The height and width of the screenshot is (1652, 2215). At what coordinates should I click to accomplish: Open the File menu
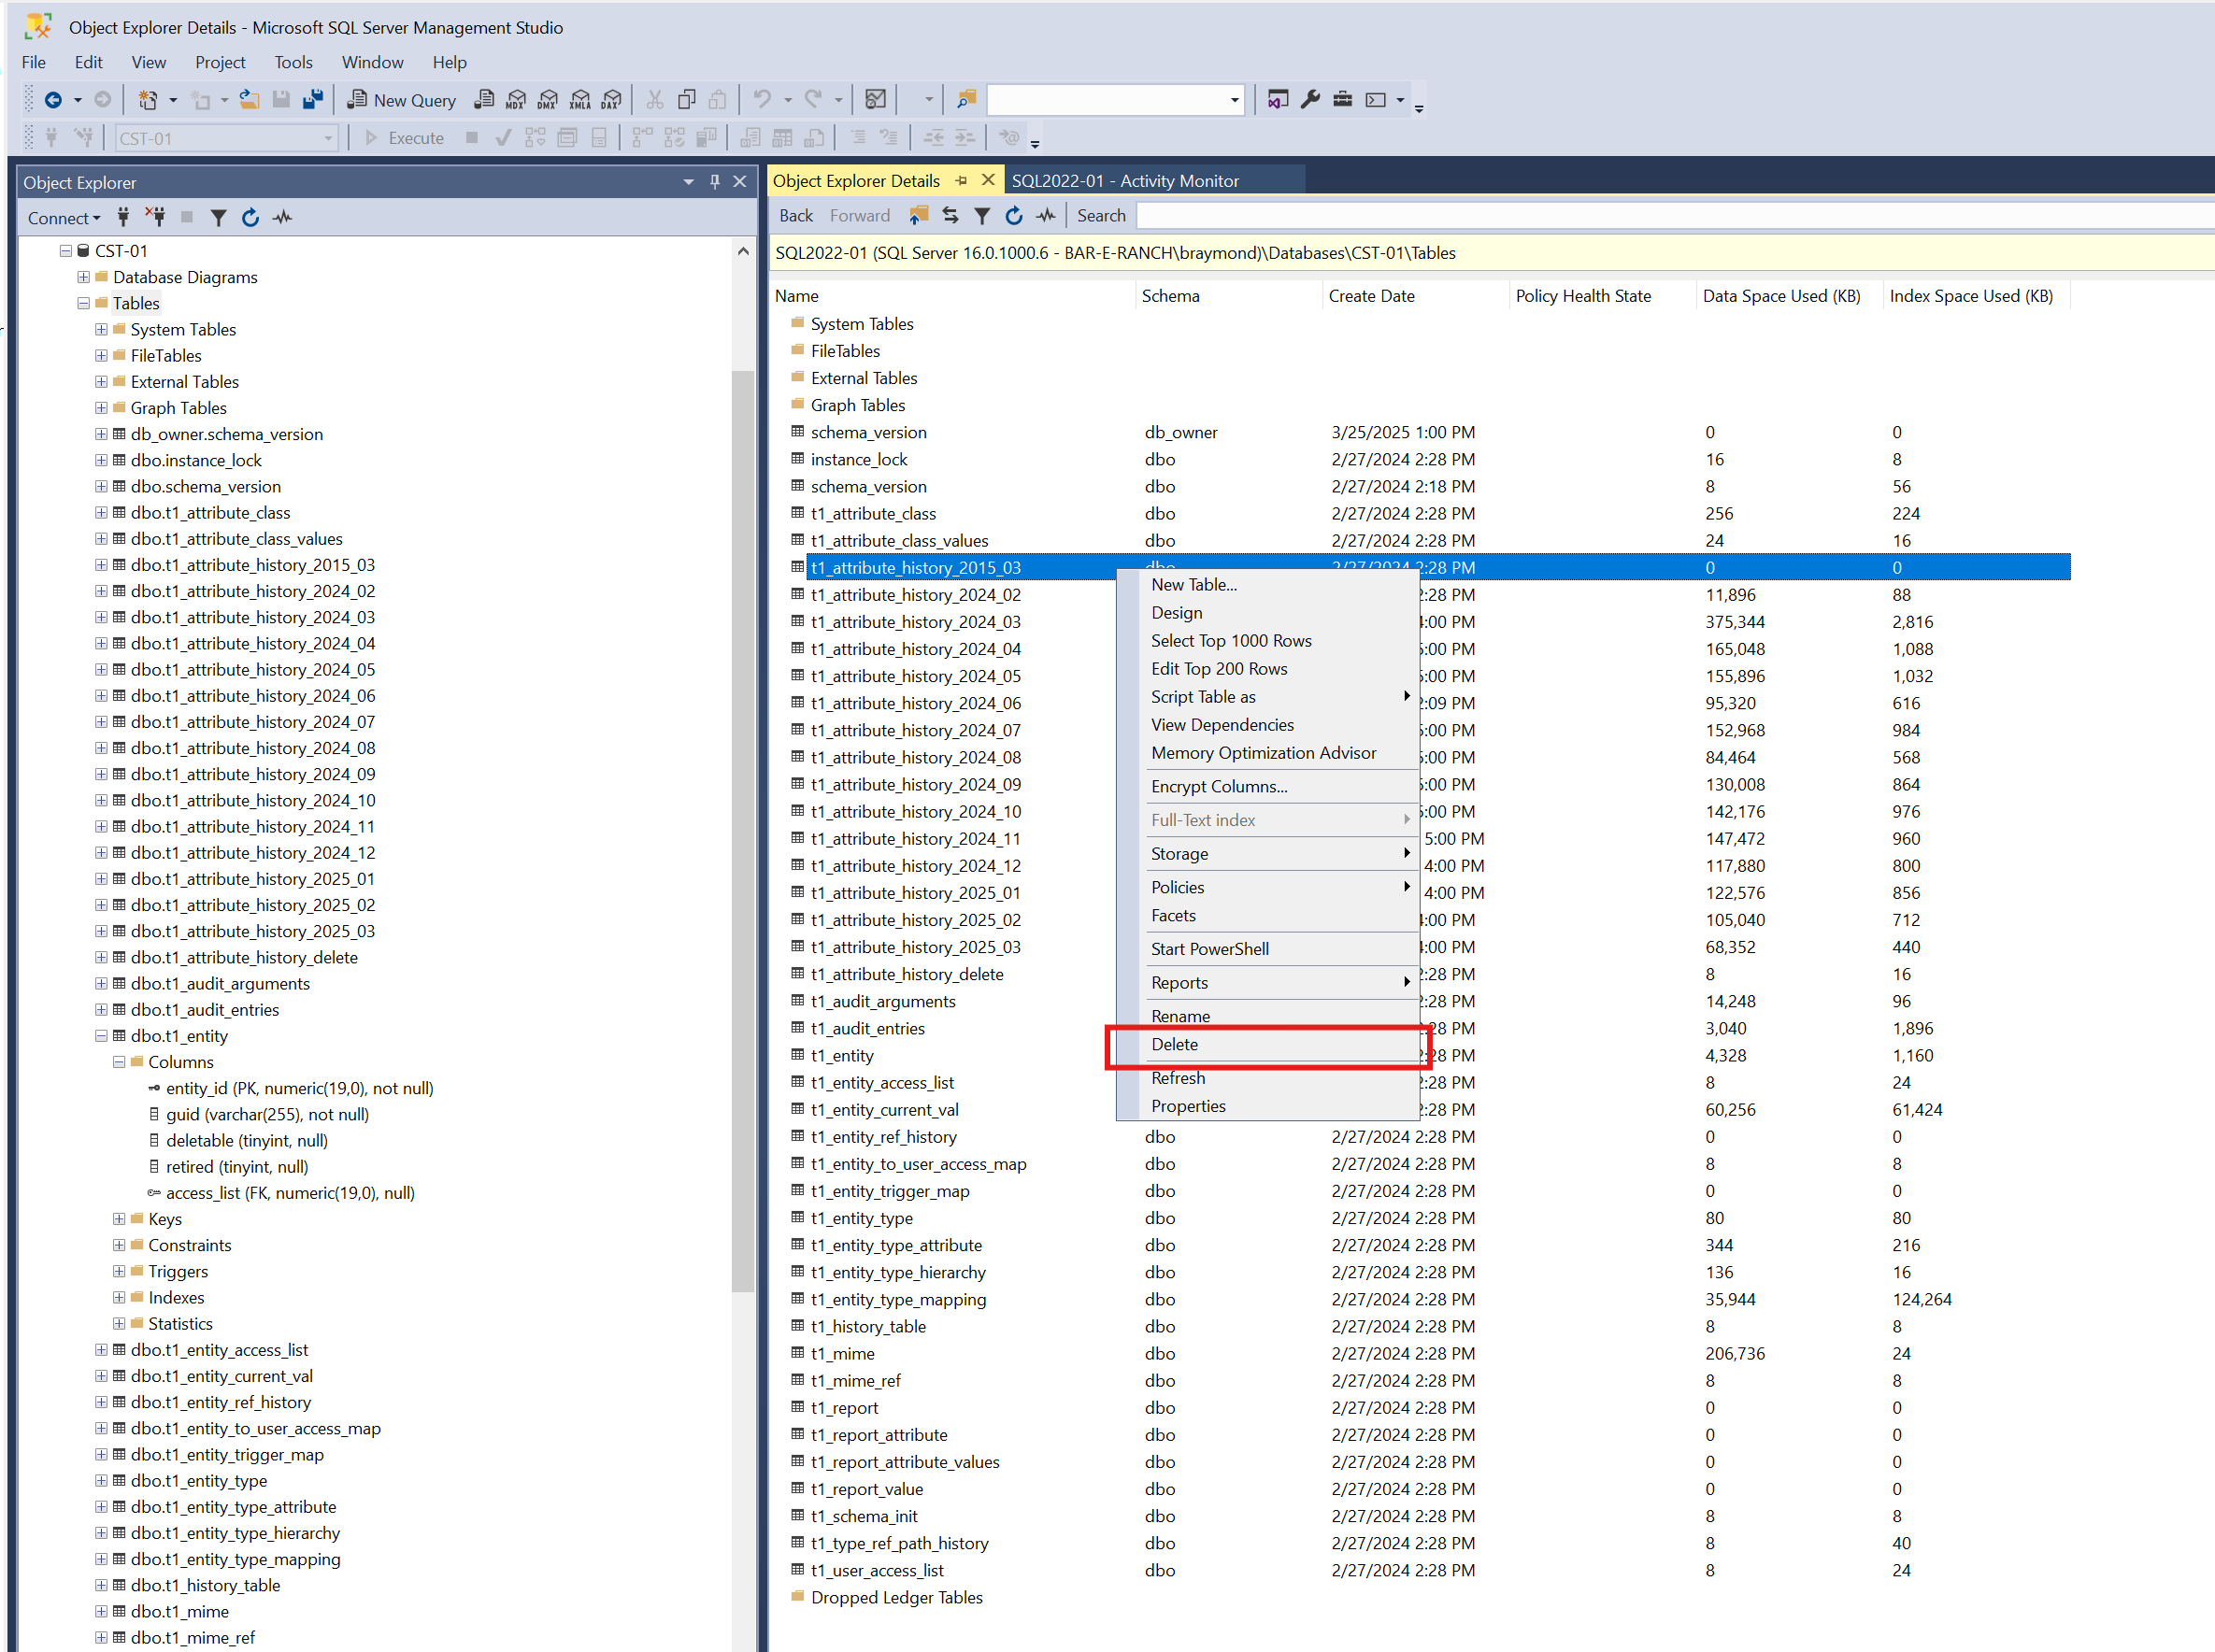(x=34, y=62)
